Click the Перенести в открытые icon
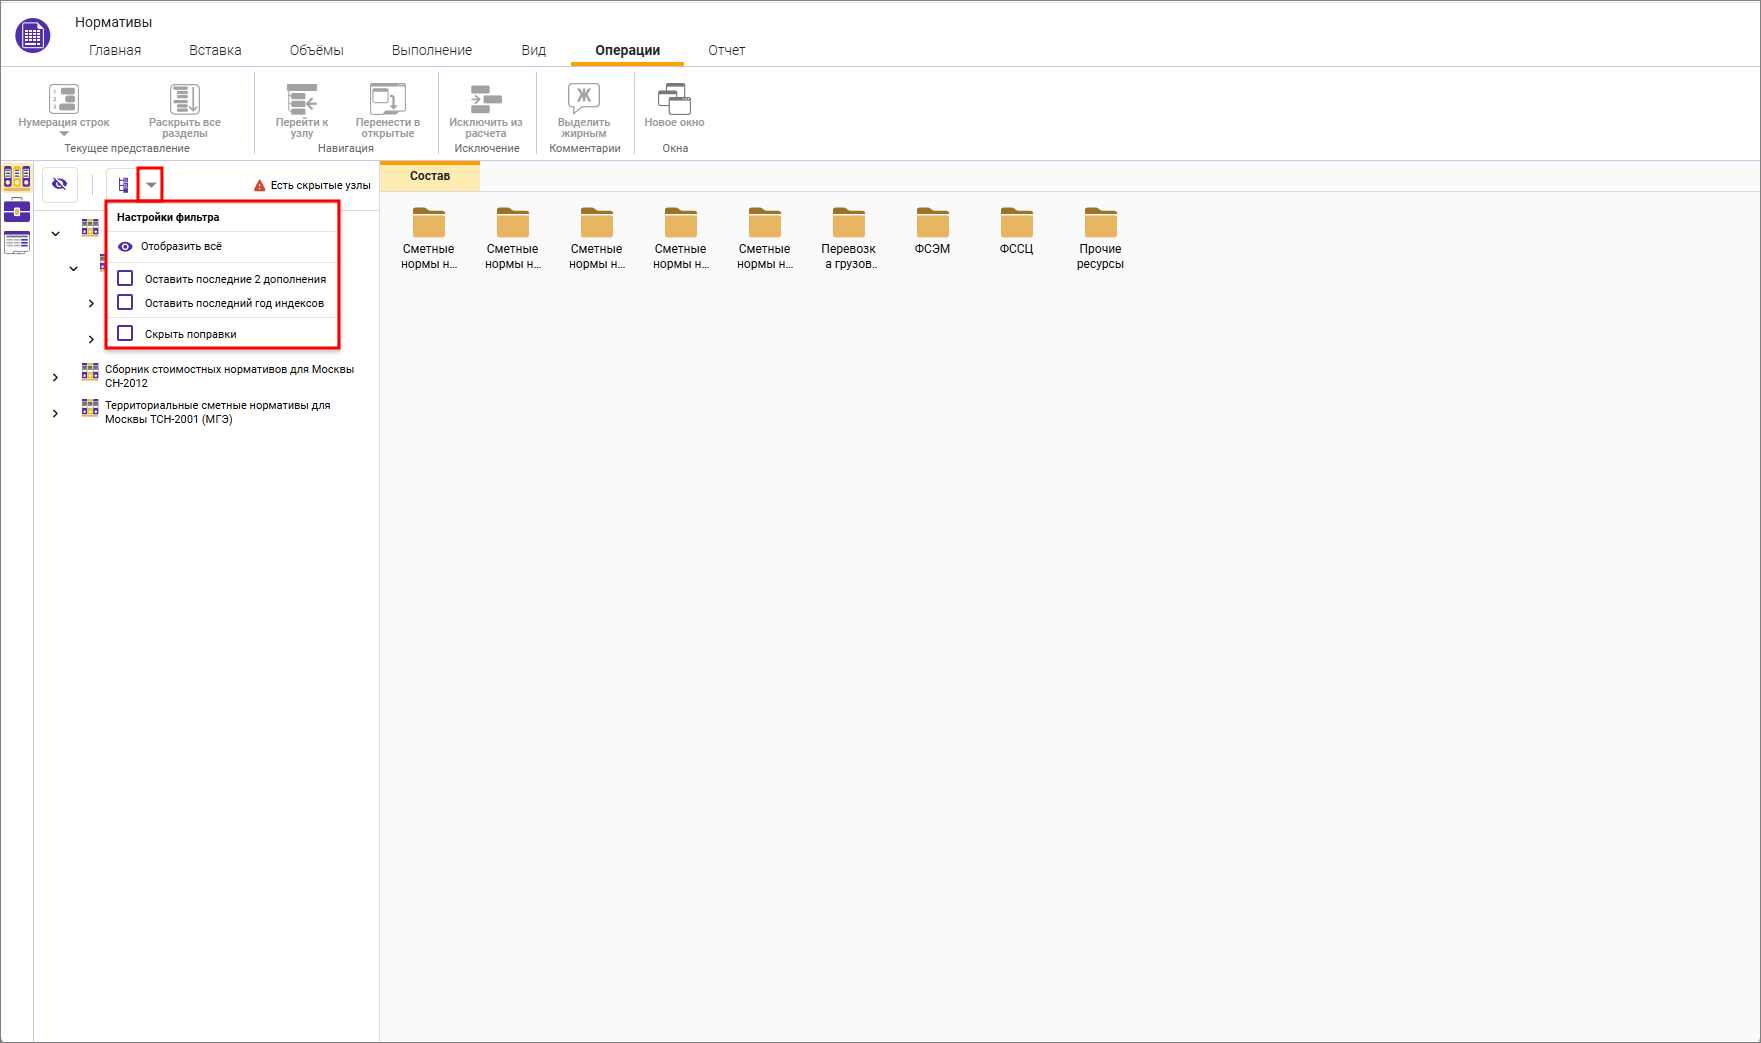This screenshot has width=1761, height=1043. pyautogui.click(x=388, y=100)
